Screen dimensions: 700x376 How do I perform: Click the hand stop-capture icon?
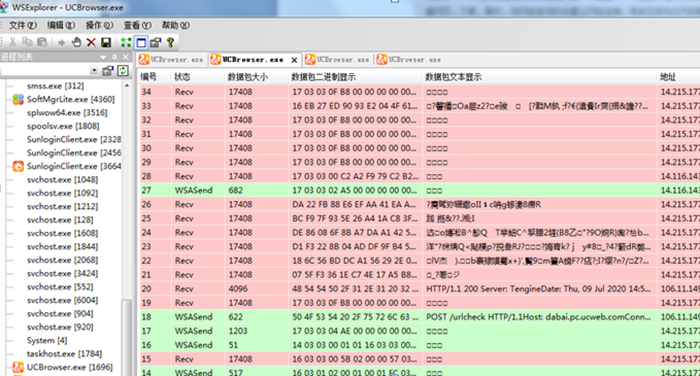tap(76, 42)
